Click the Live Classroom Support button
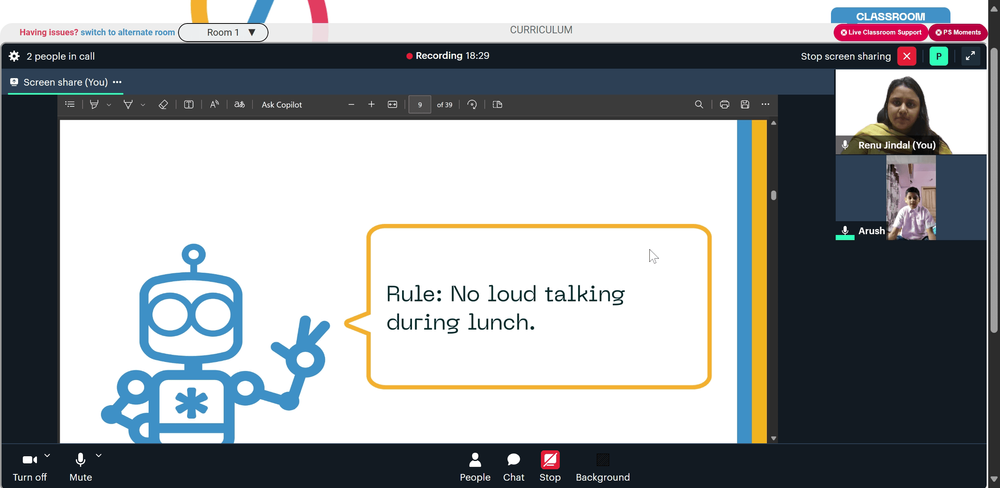1000x488 pixels. [881, 33]
